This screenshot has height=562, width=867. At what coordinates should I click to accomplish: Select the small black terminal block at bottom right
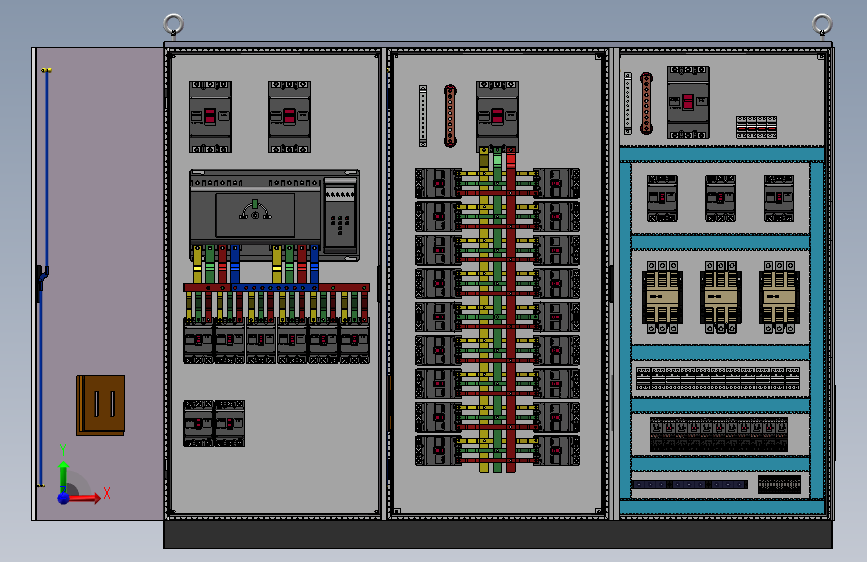tap(779, 485)
